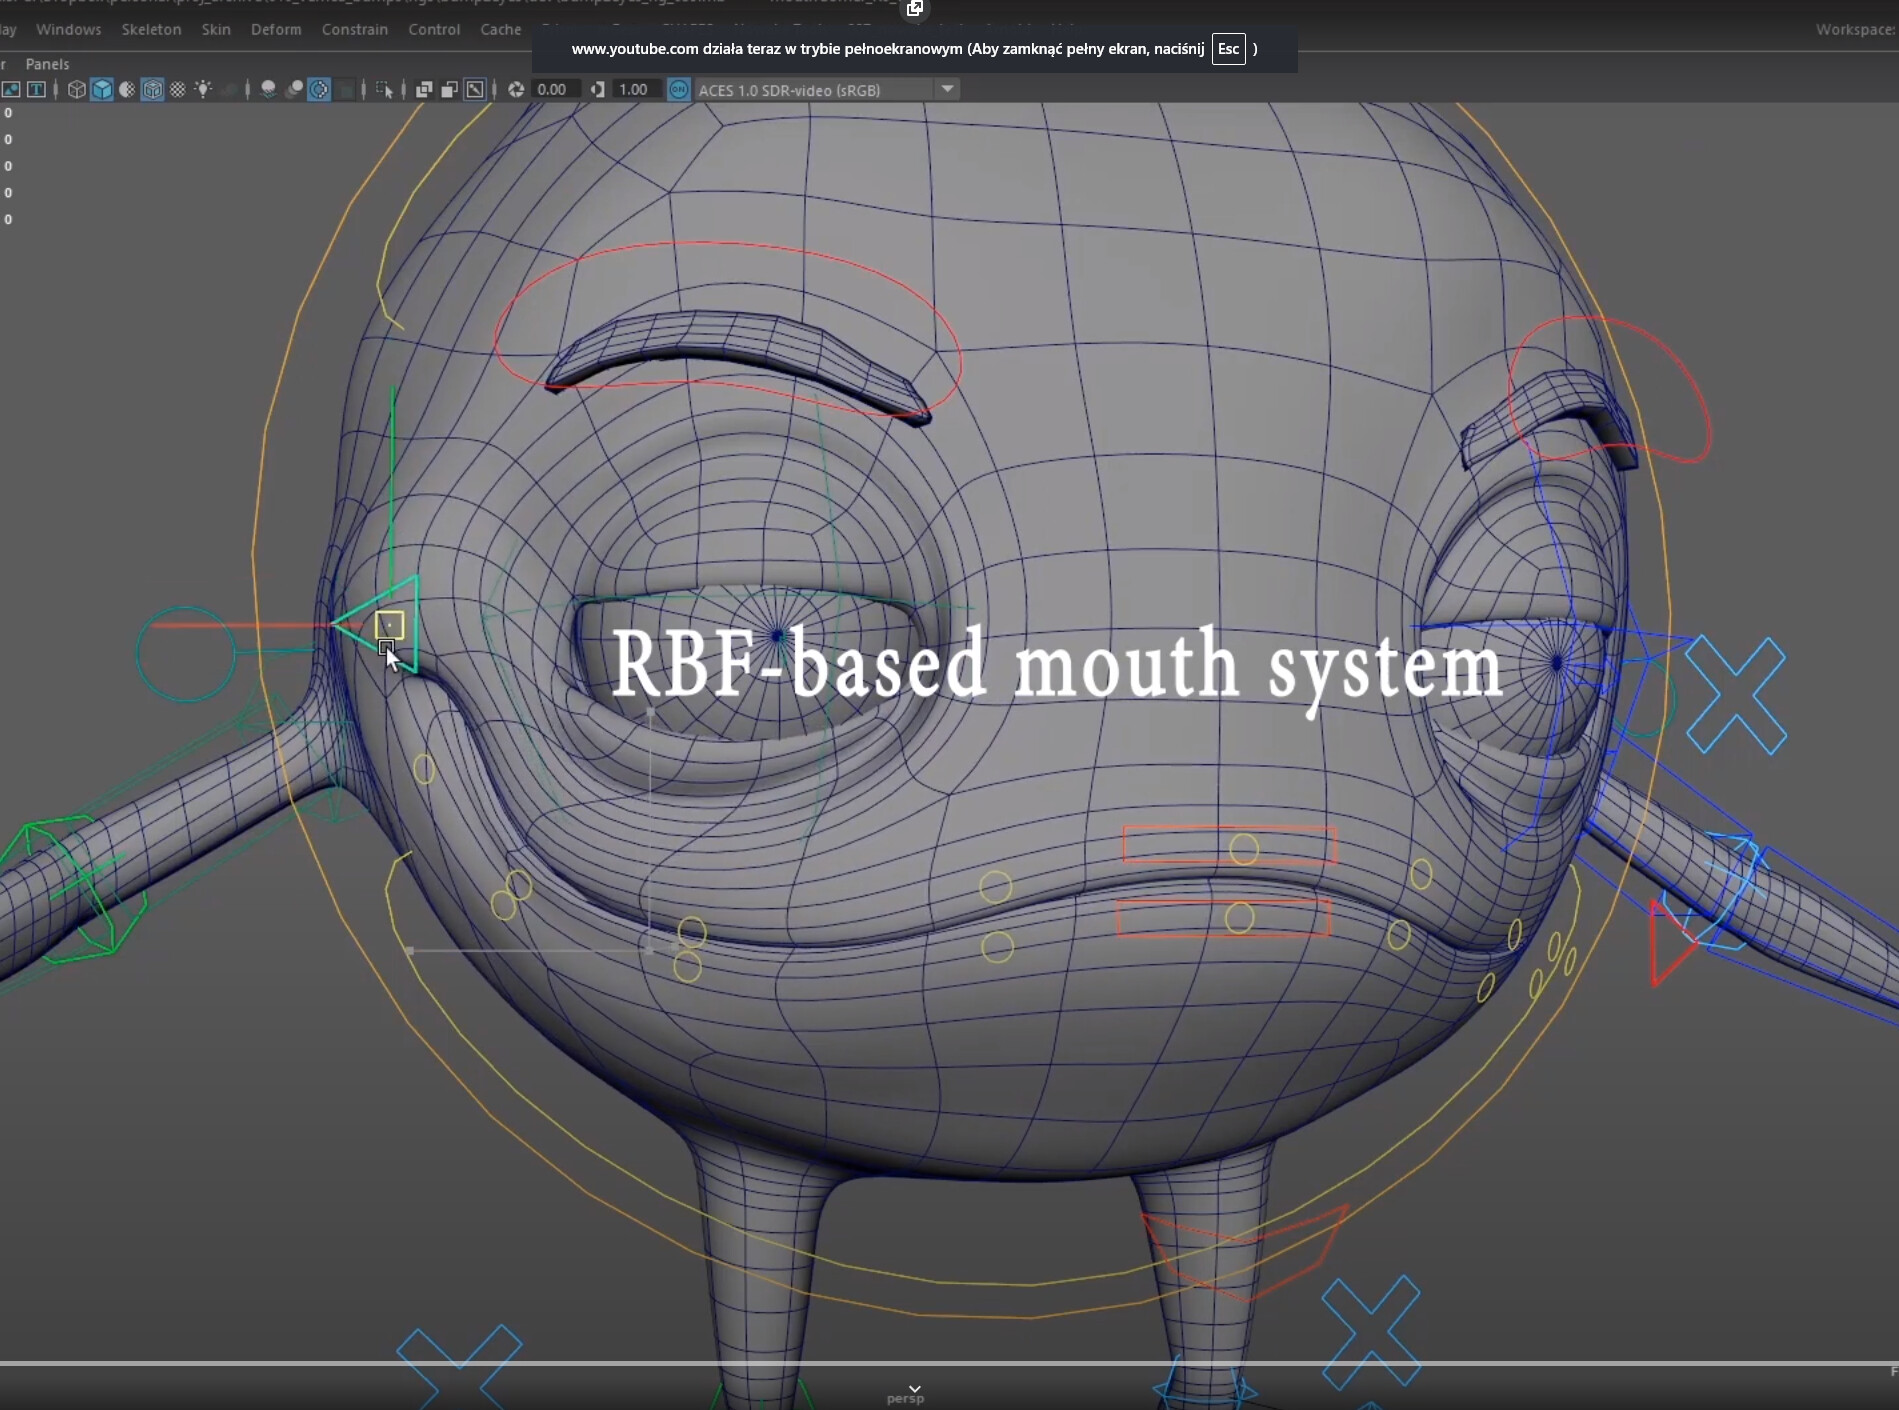Click the gamma 1.00 input field
The image size is (1899, 1410).
(x=632, y=89)
